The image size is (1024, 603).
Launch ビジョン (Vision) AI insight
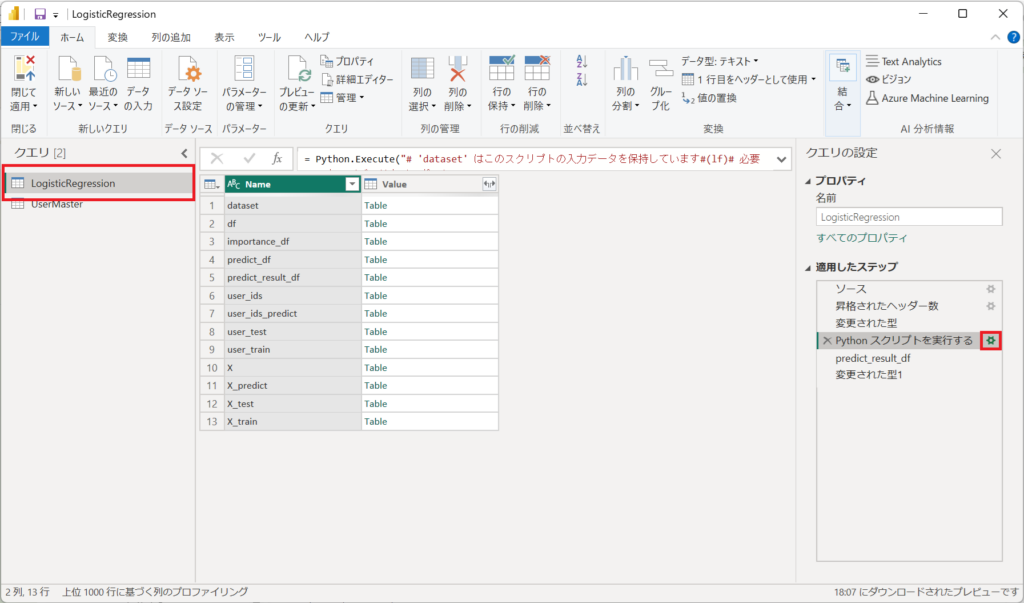[888, 80]
